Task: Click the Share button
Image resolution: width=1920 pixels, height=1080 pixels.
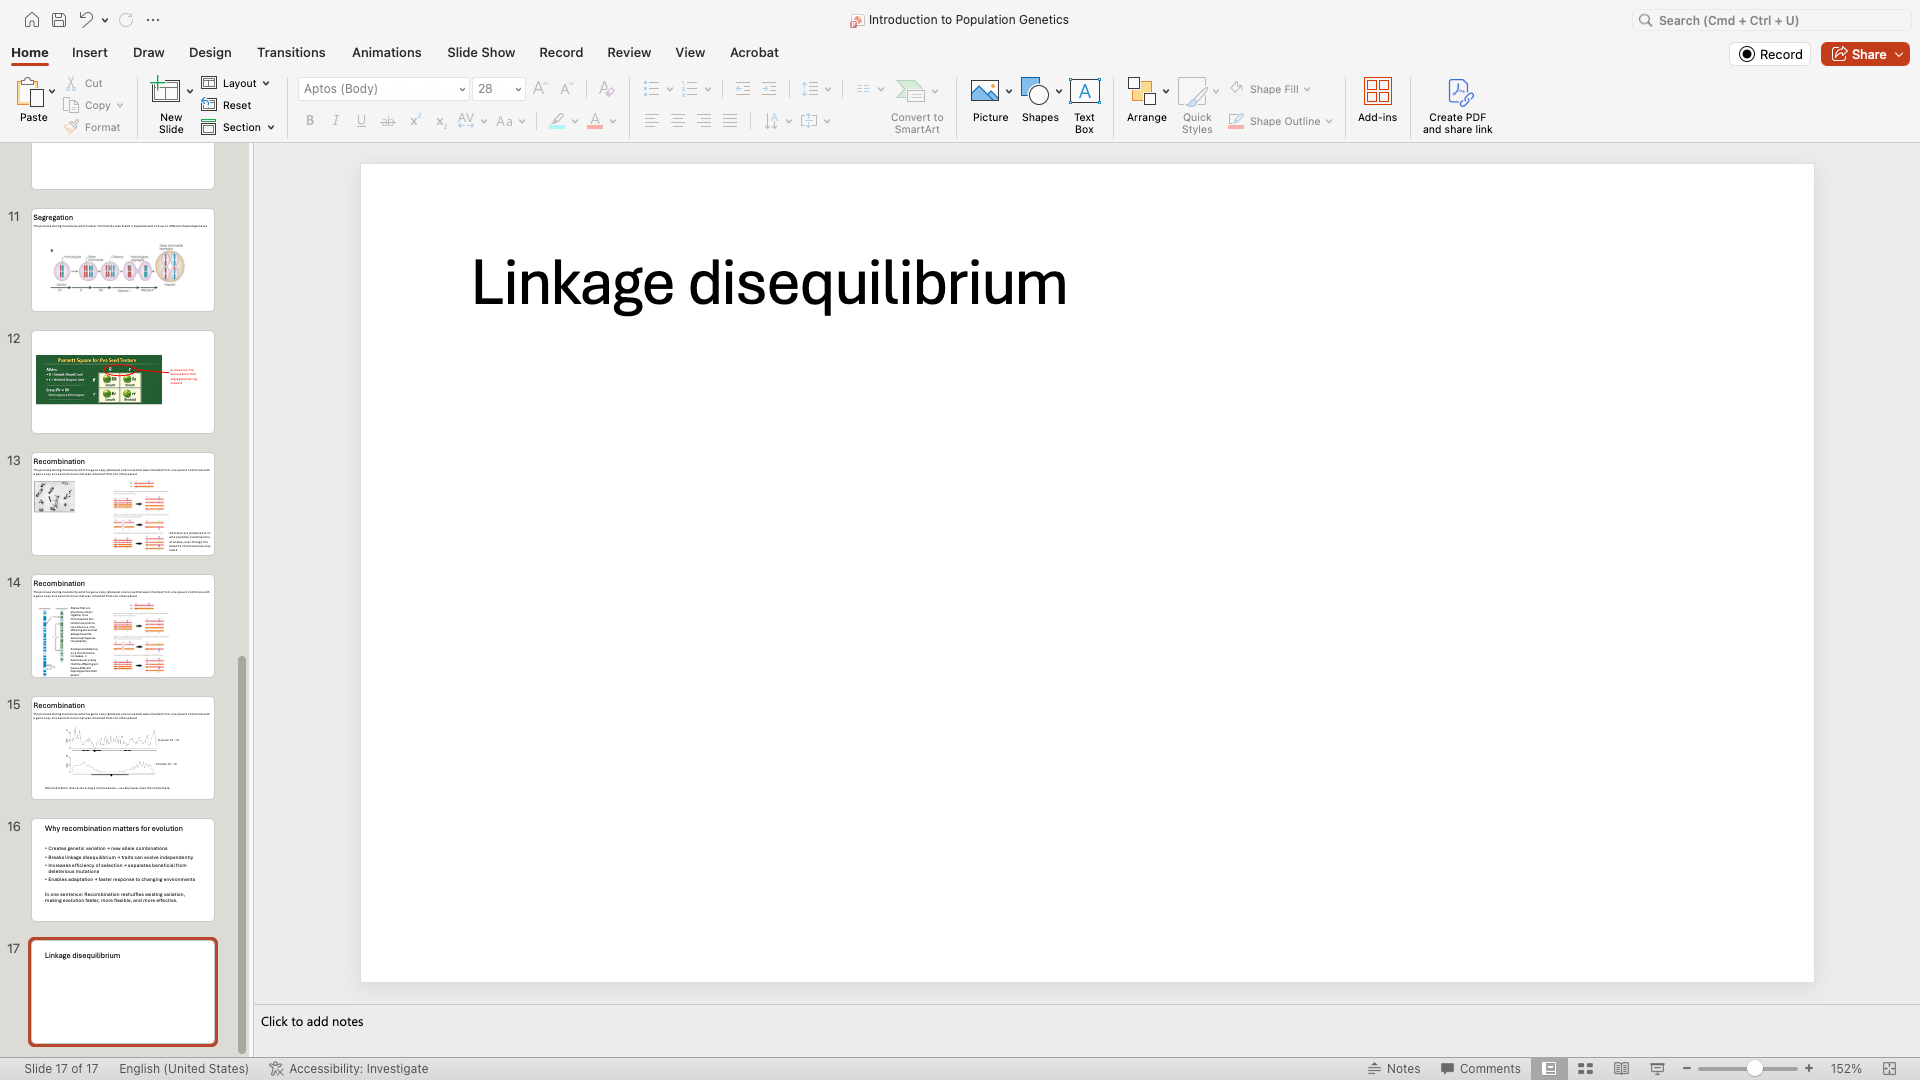Action: pos(1859,54)
